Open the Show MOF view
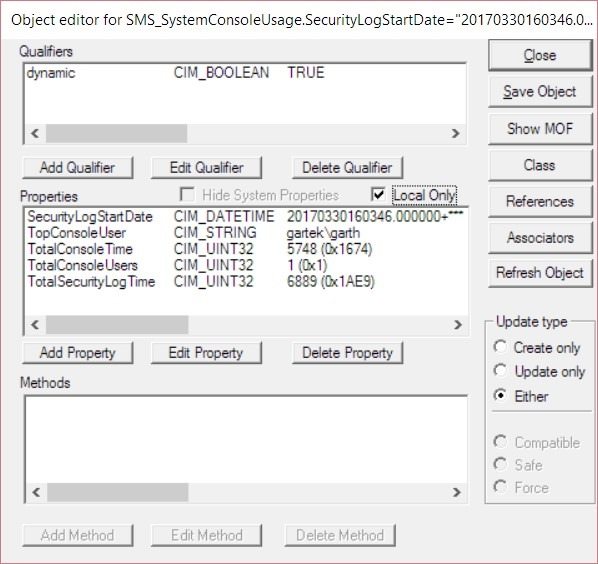 coord(540,129)
